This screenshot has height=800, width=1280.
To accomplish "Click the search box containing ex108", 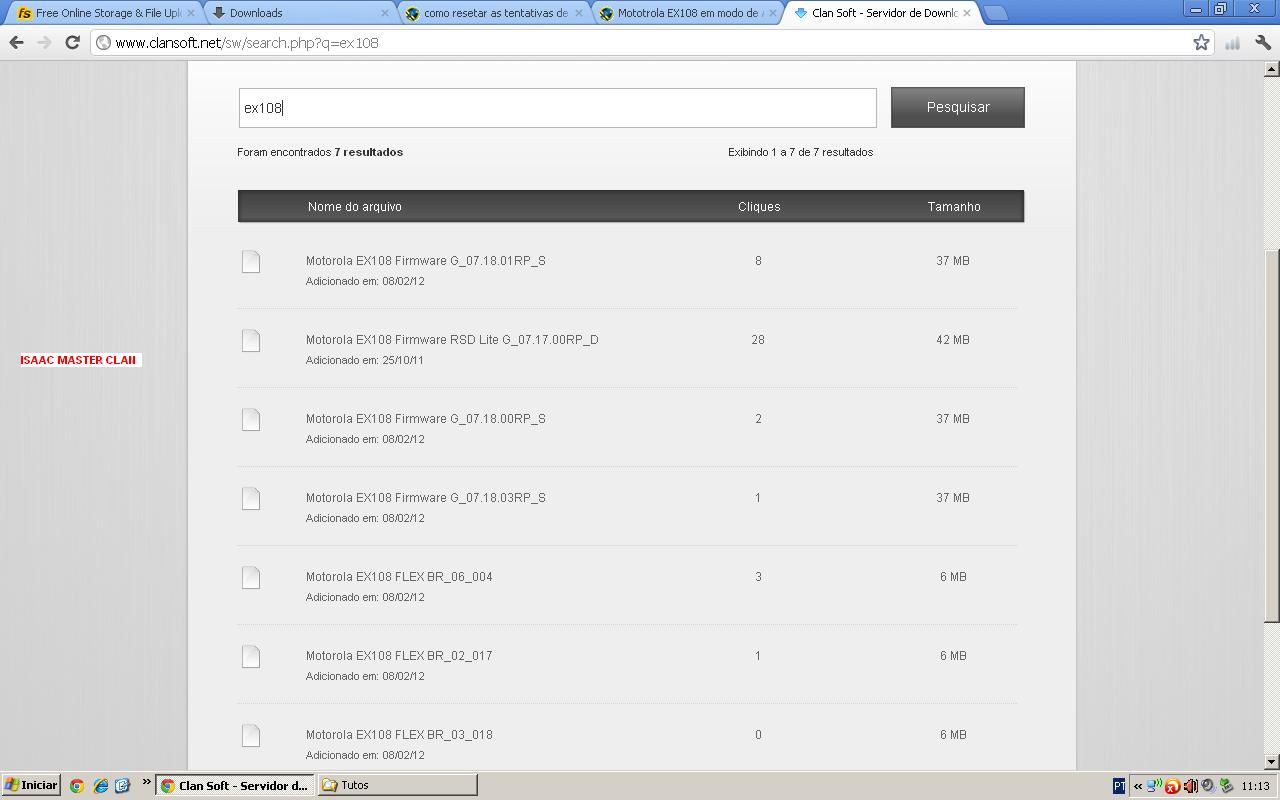I will click(x=557, y=107).
